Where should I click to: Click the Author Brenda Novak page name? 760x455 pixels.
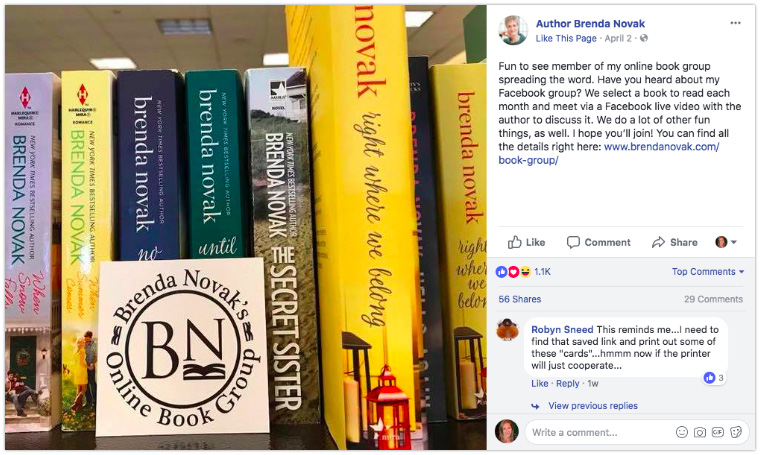[590, 23]
